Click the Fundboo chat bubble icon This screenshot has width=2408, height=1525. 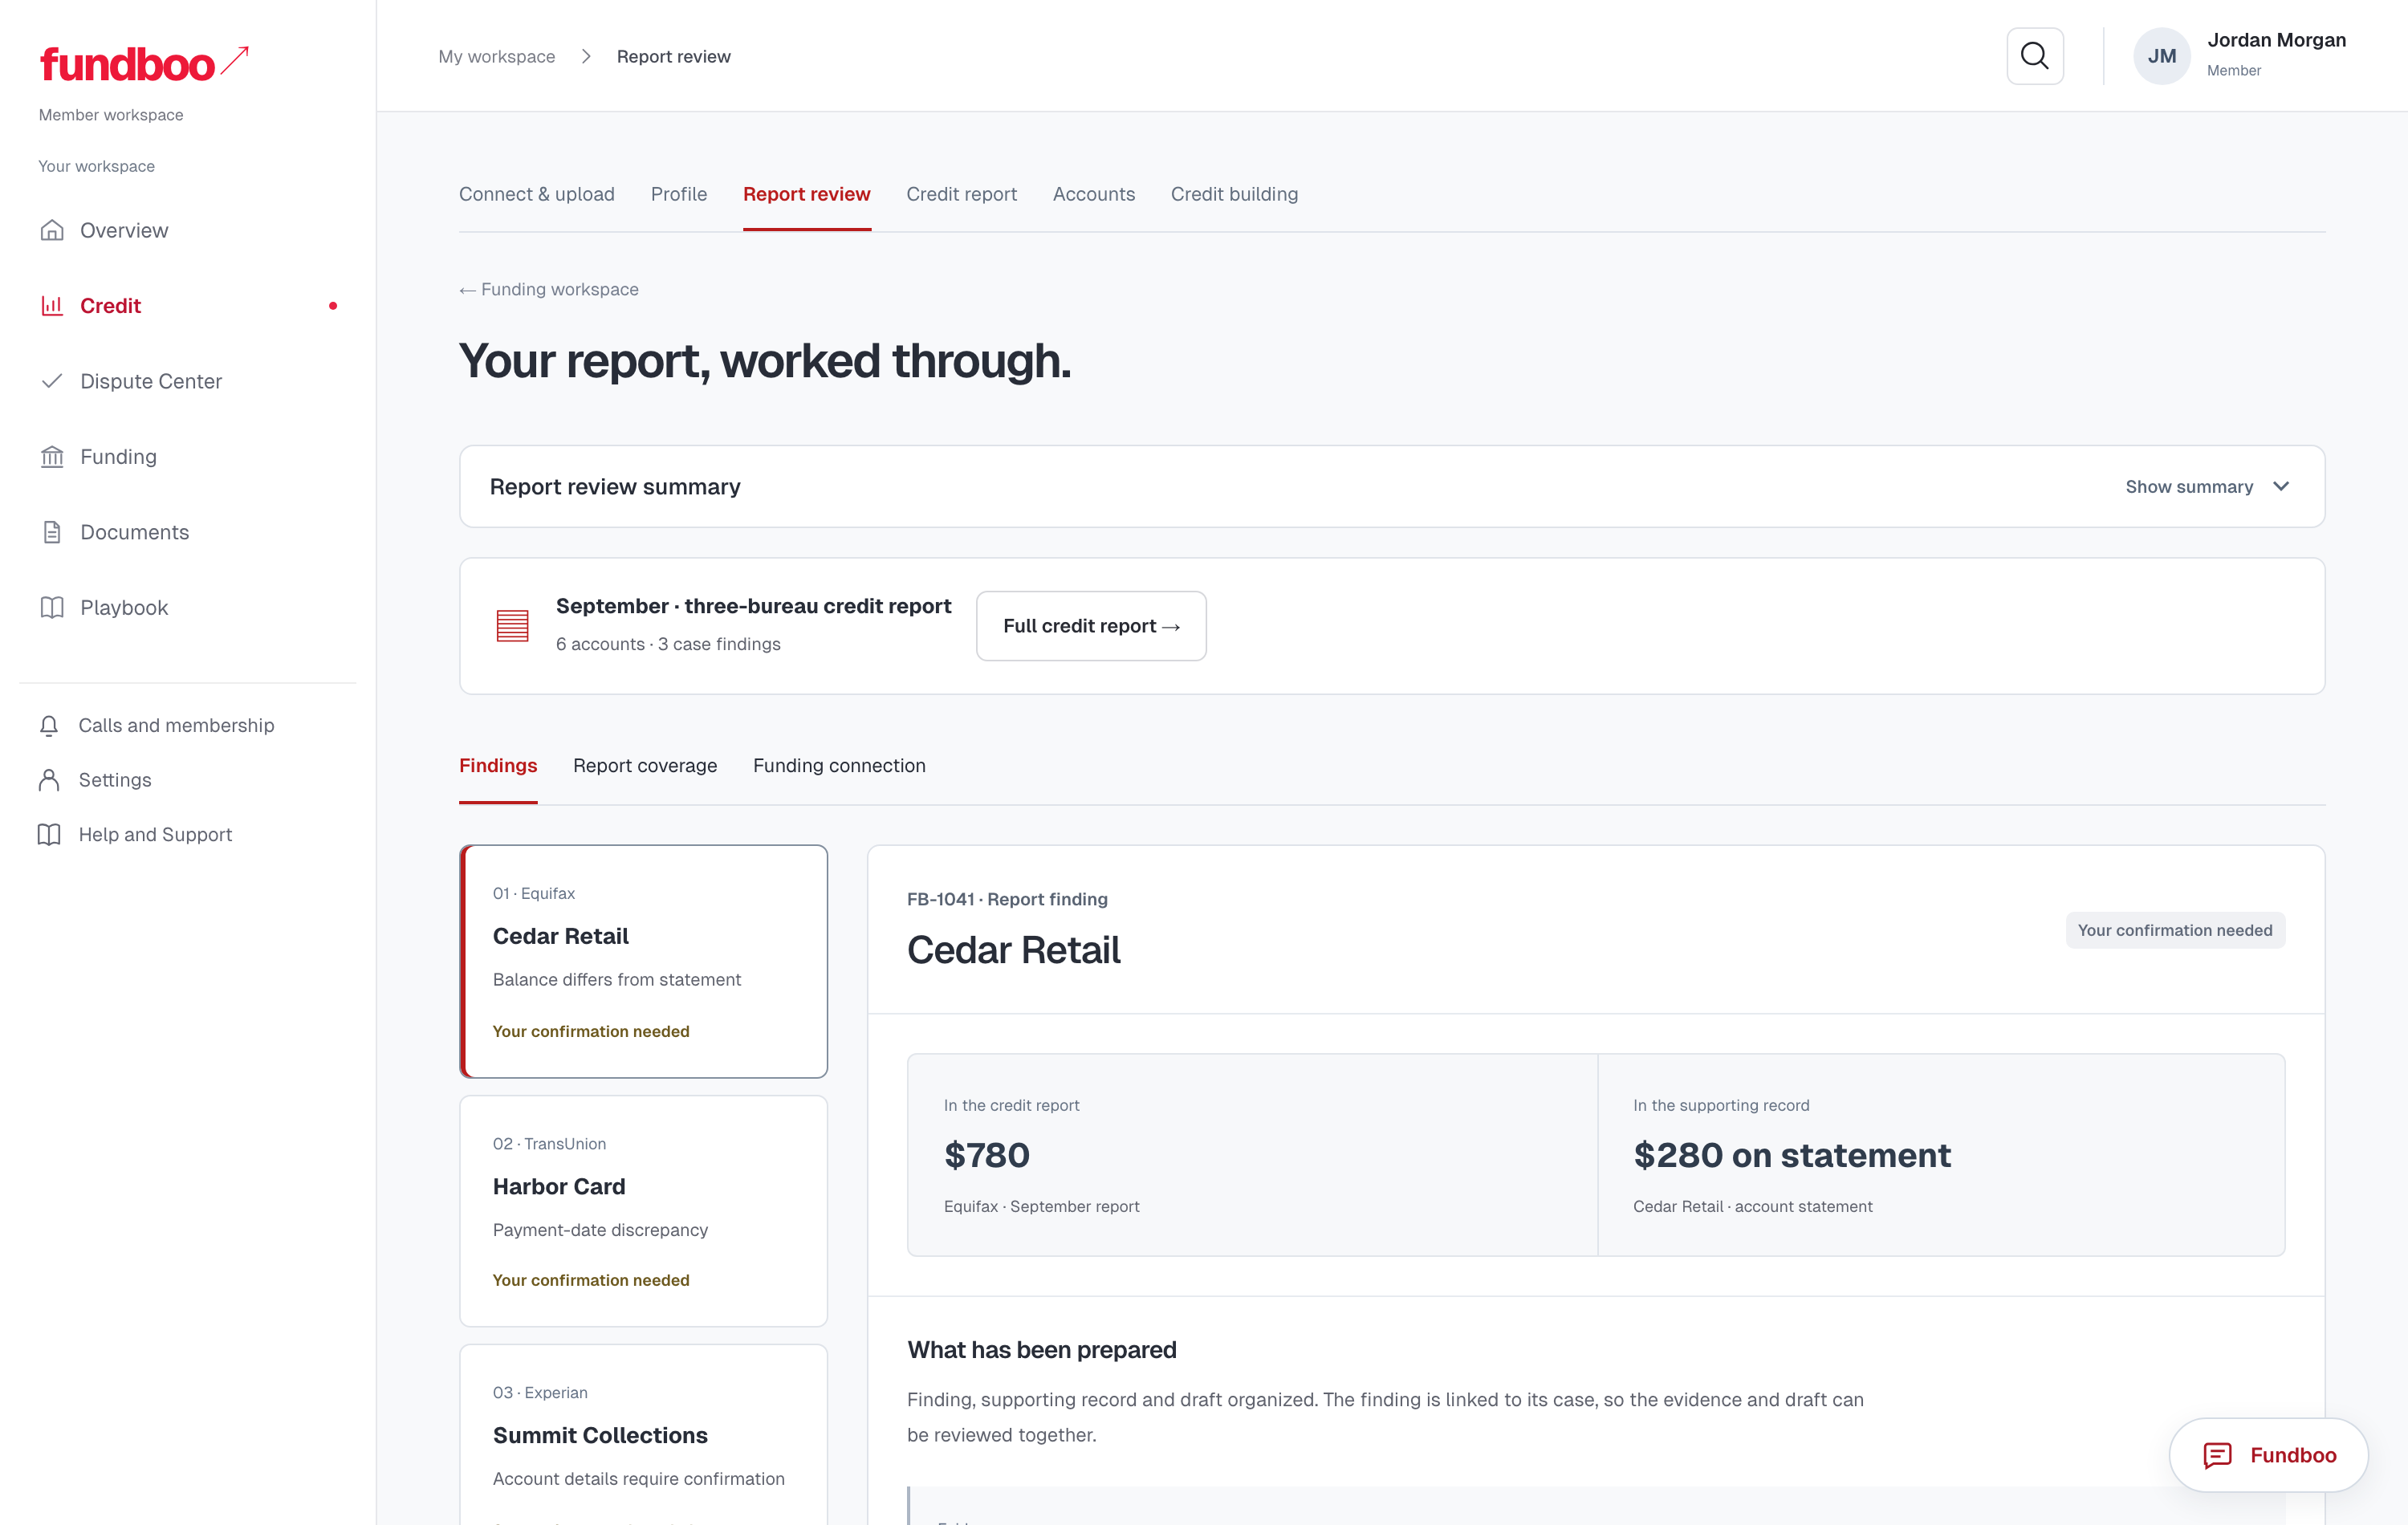click(2217, 1455)
